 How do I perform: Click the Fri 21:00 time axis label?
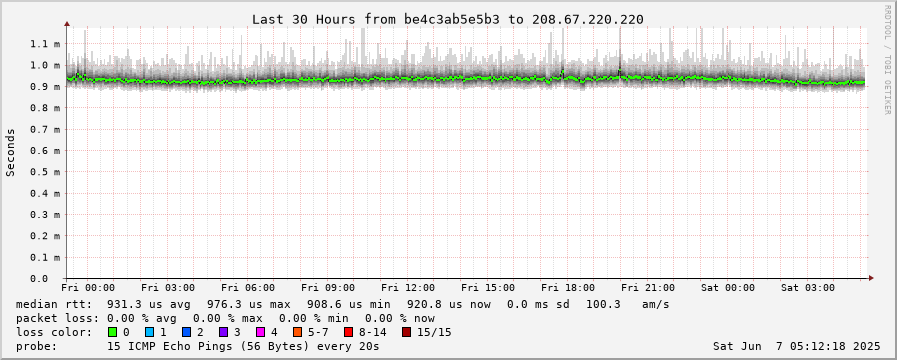[x=648, y=287]
